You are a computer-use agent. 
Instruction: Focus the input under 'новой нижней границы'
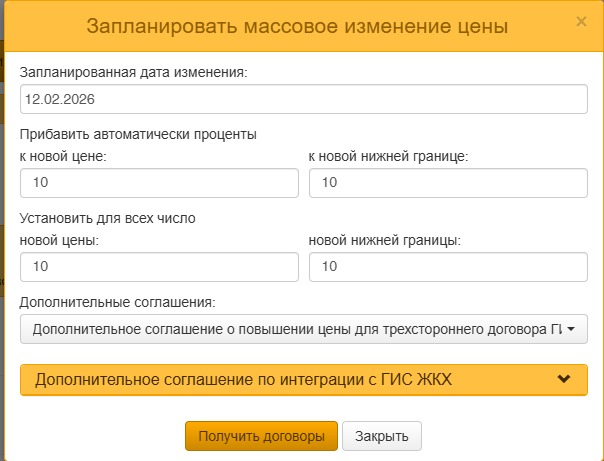pyautogui.click(x=449, y=267)
